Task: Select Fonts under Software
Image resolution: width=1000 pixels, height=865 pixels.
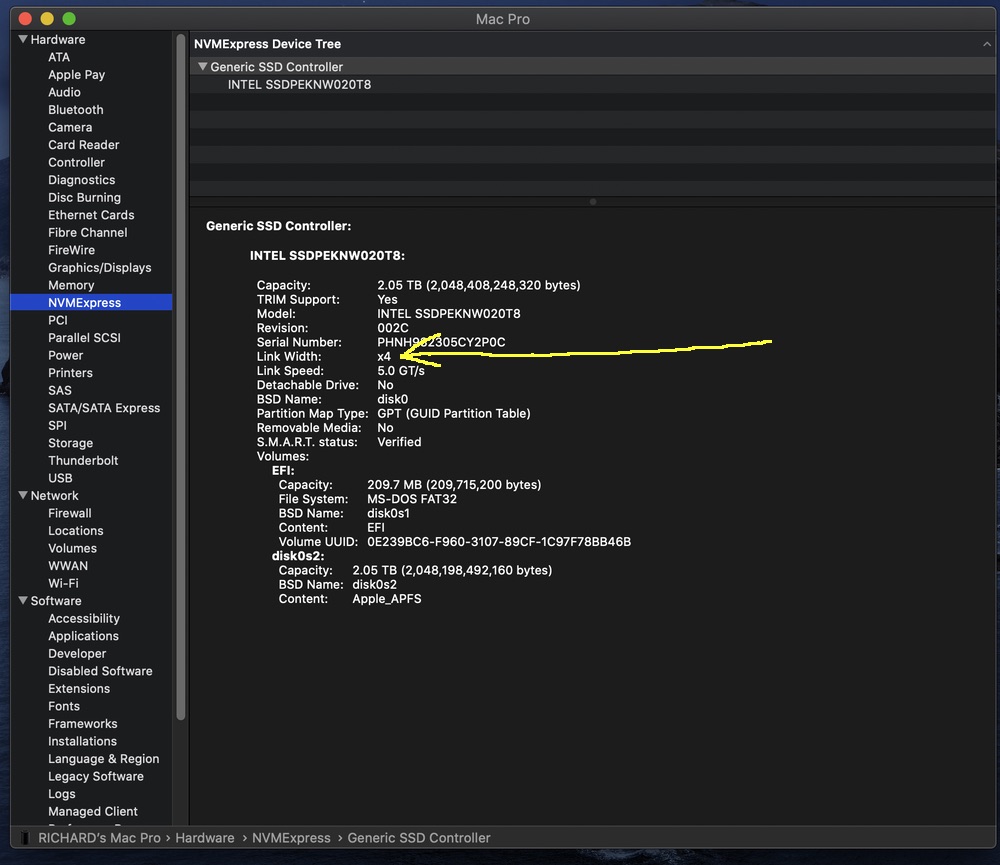Action: click(64, 706)
